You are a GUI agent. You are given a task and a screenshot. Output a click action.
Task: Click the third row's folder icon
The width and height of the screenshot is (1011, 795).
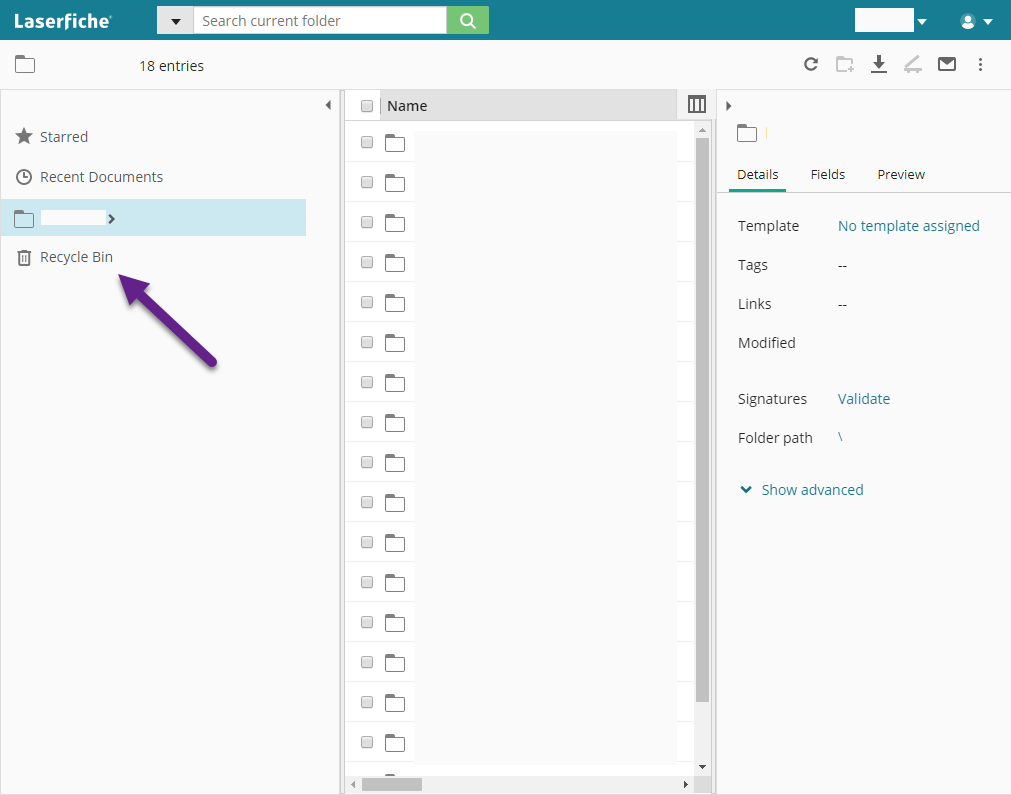point(395,223)
